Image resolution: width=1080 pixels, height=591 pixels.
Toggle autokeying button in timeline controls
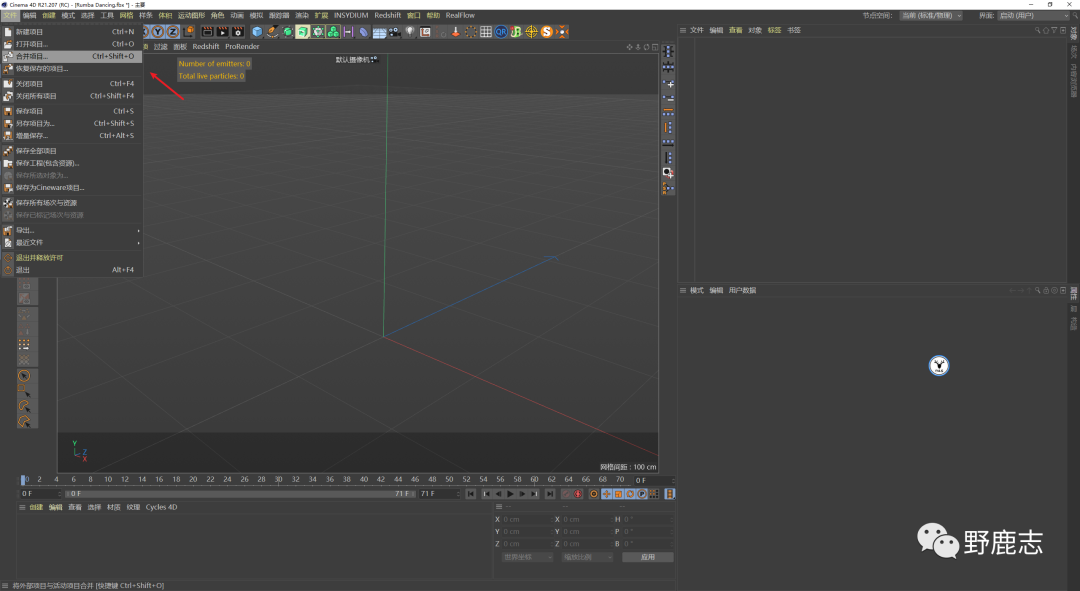pos(578,494)
